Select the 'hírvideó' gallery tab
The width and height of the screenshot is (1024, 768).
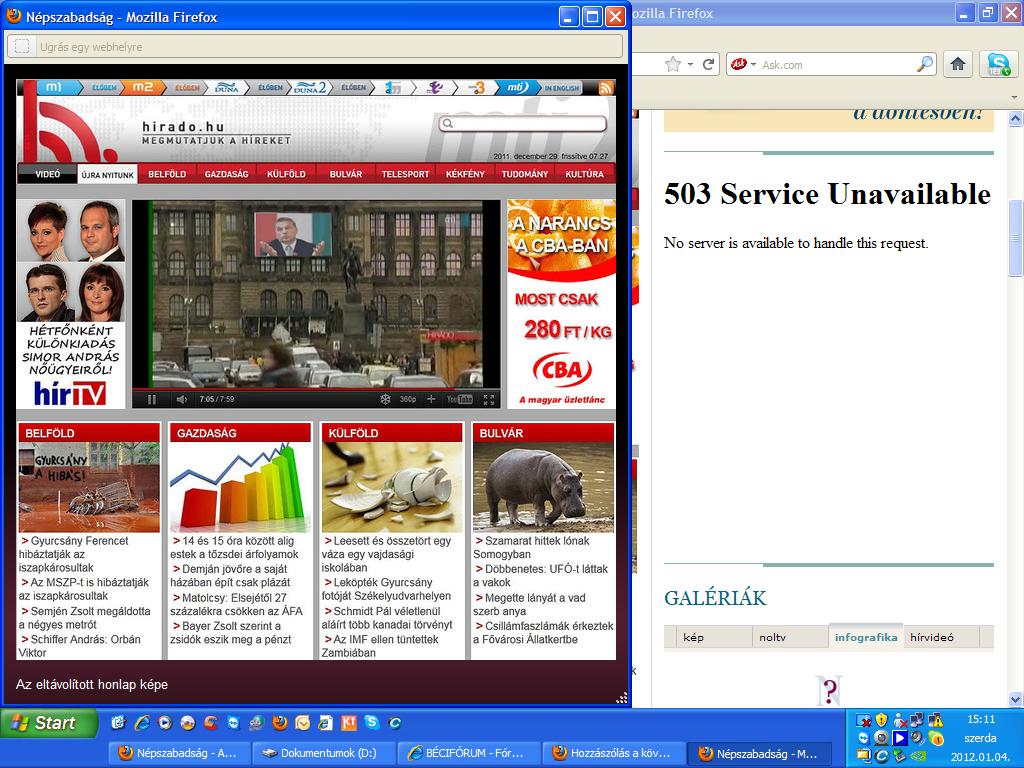pos(932,637)
